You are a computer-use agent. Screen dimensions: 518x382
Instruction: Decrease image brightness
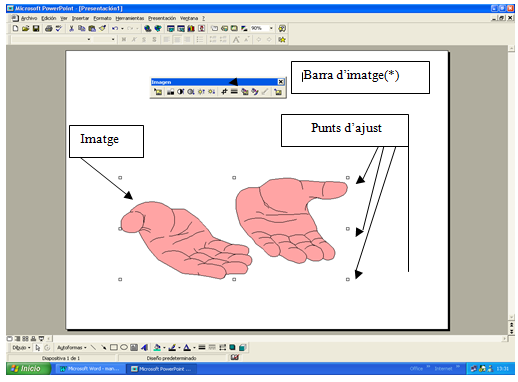[x=211, y=92]
